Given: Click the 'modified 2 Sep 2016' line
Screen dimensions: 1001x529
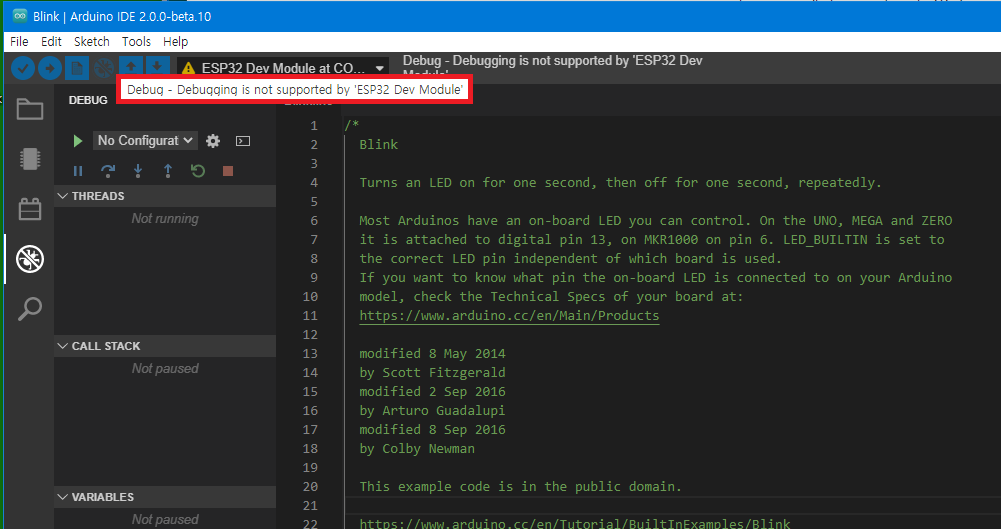Looking at the screenshot, I should [432, 392].
